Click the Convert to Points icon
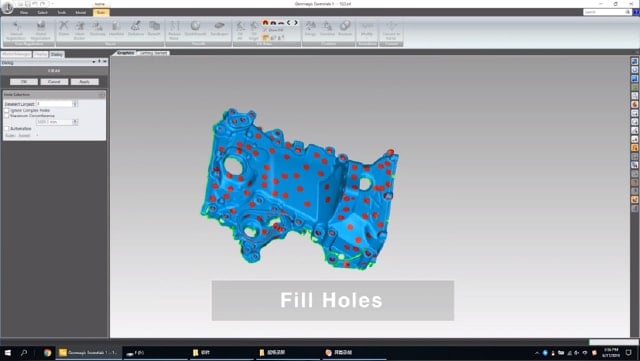 [391, 31]
